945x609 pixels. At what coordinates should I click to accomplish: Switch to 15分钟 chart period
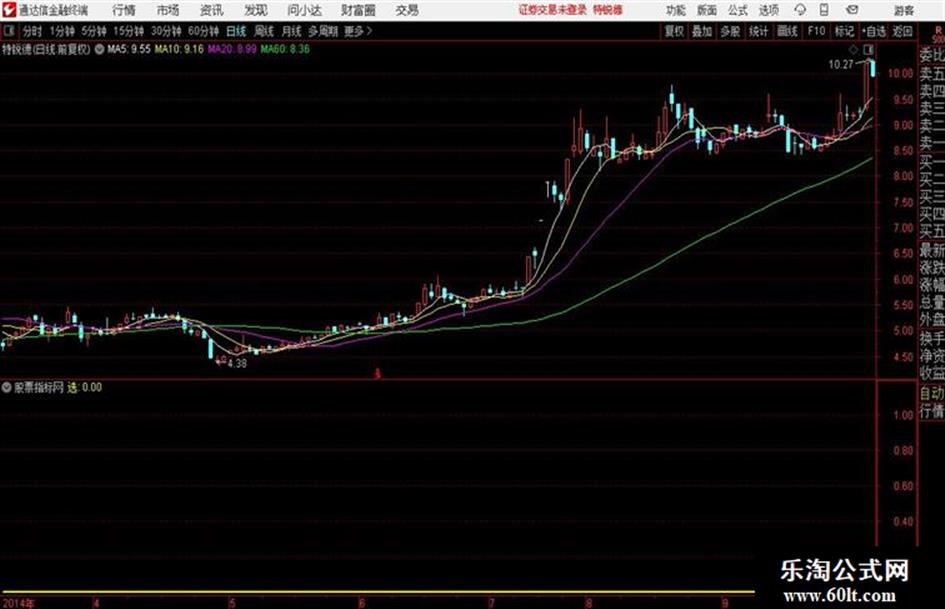click(x=129, y=31)
